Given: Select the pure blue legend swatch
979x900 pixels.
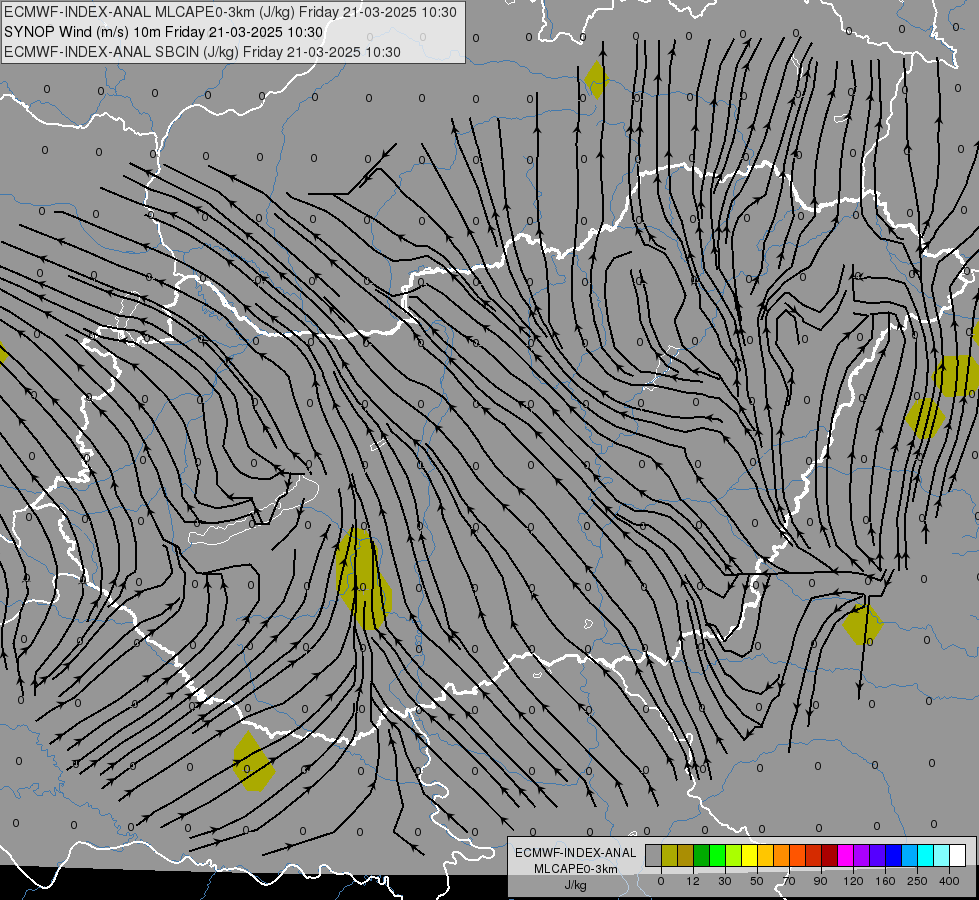Looking at the screenshot, I should (x=894, y=855).
